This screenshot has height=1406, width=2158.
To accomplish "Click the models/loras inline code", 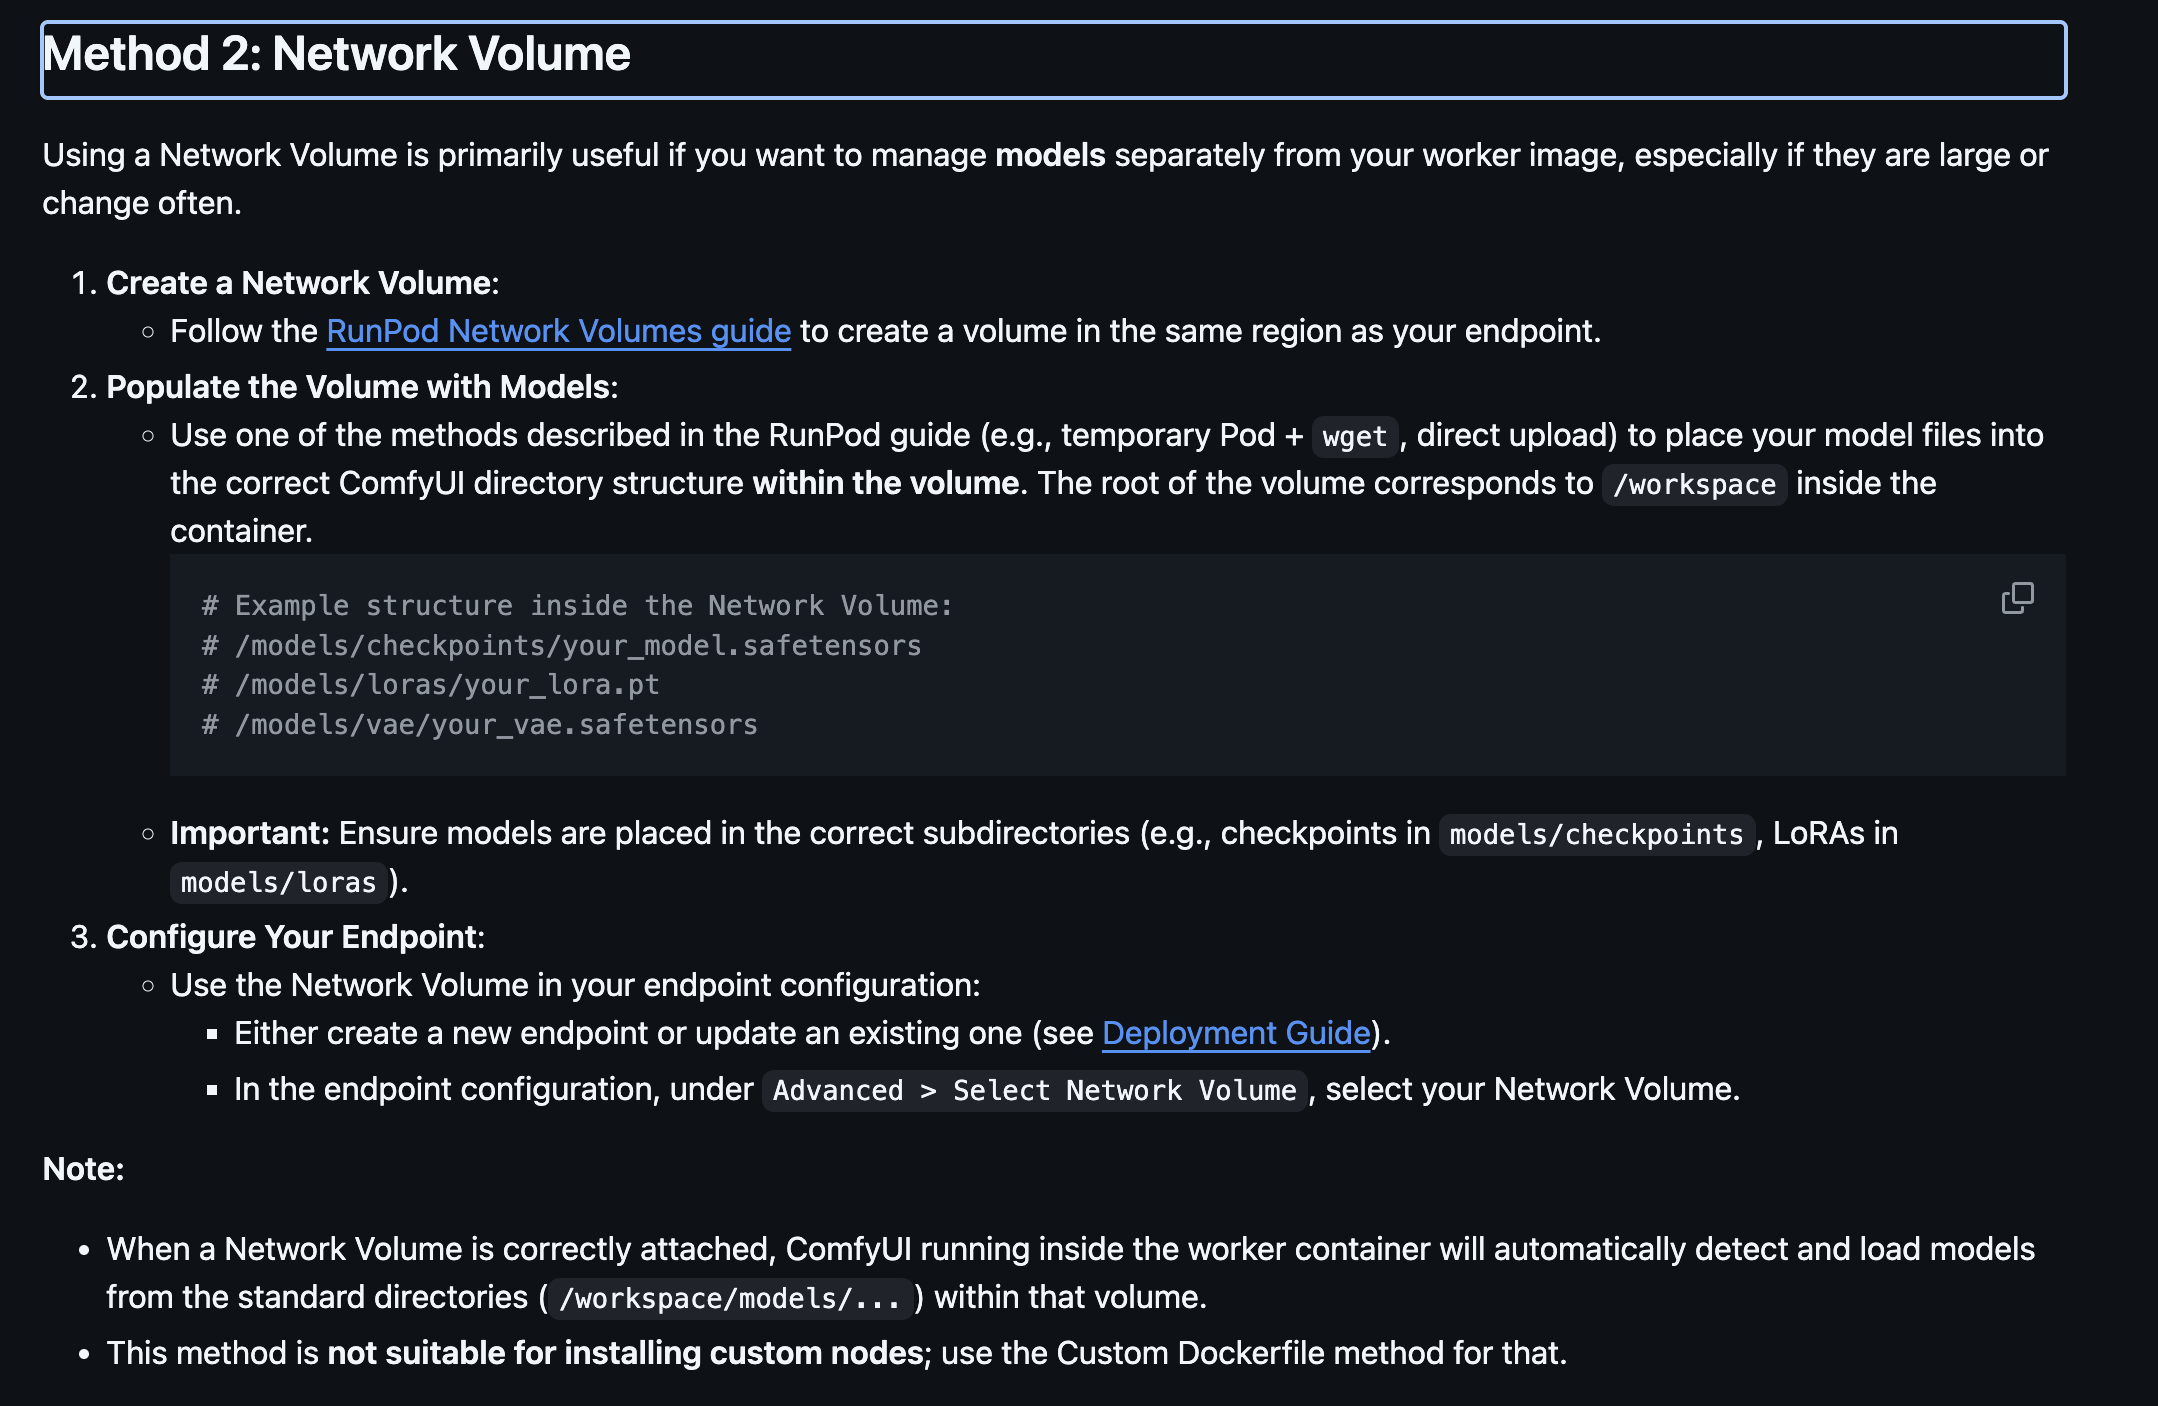I will click(x=278, y=882).
